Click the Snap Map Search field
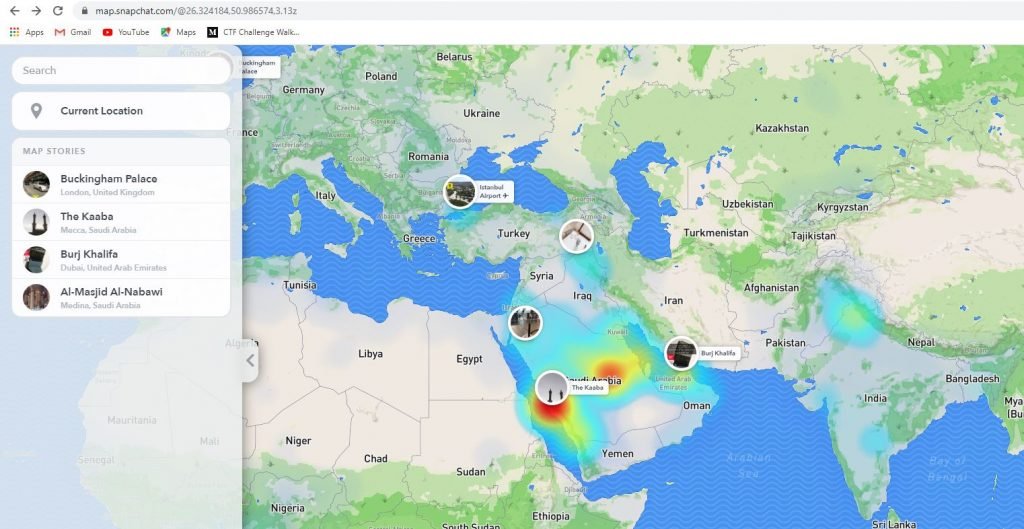 121,71
